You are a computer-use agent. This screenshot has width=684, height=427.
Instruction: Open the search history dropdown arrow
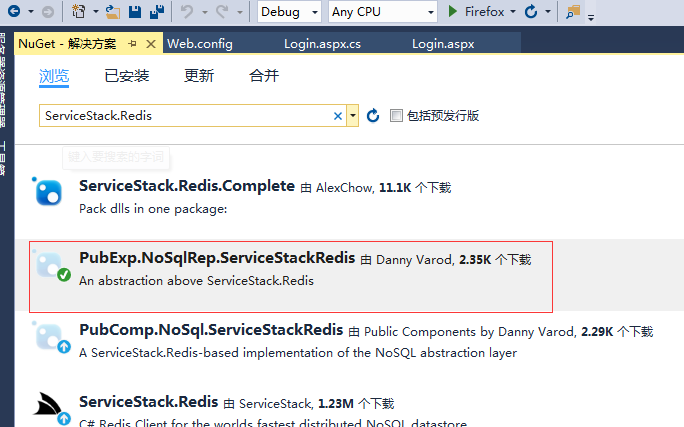(x=352, y=116)
